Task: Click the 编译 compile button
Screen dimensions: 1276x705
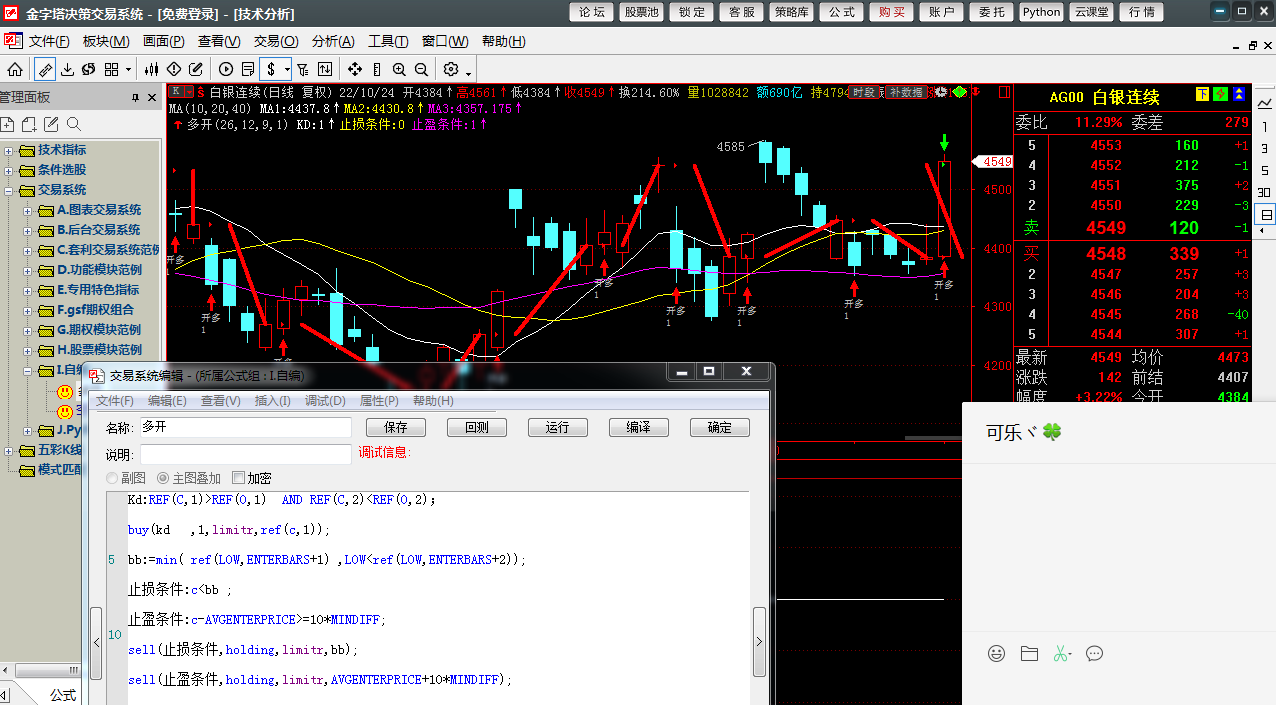Action: pyautogui.click(x=639, y=427)
